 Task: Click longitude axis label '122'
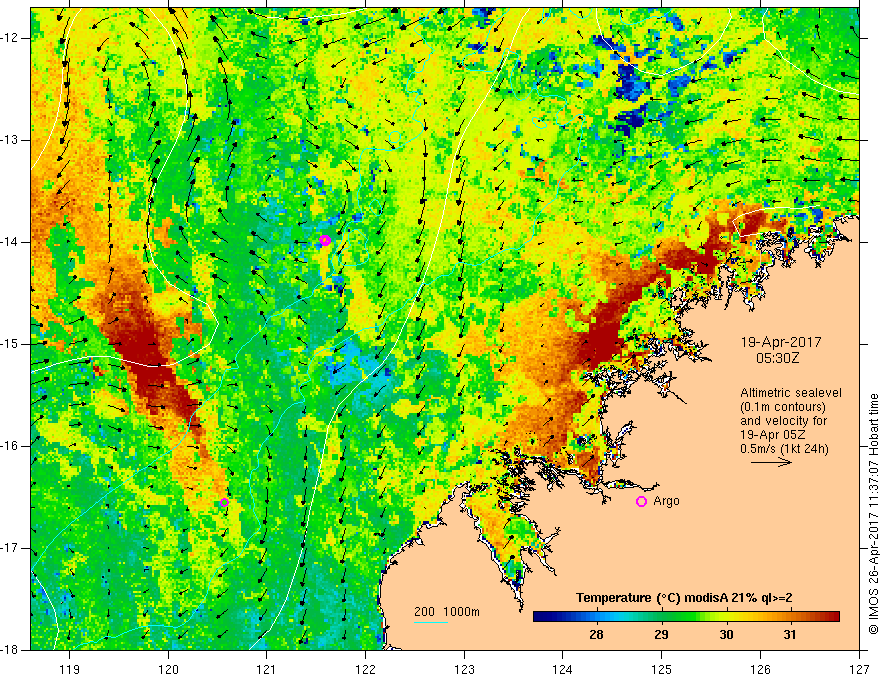pos(365,669)
